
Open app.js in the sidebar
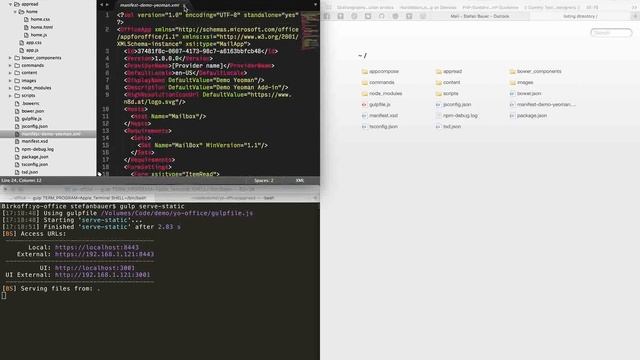[32, 50]
